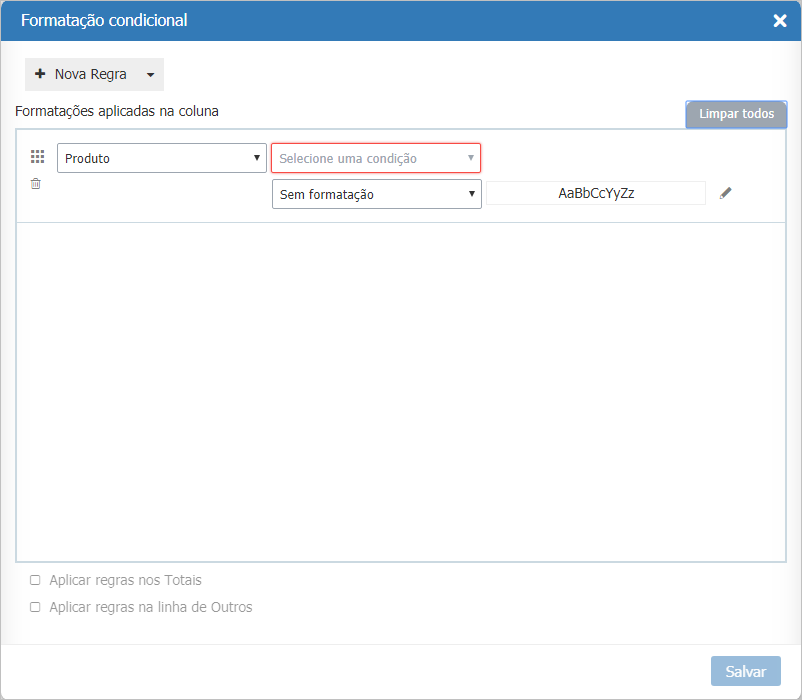802x700 pixels.
Task: Open the Sem formatação dropdown
Action: click(x=376, y=193)
